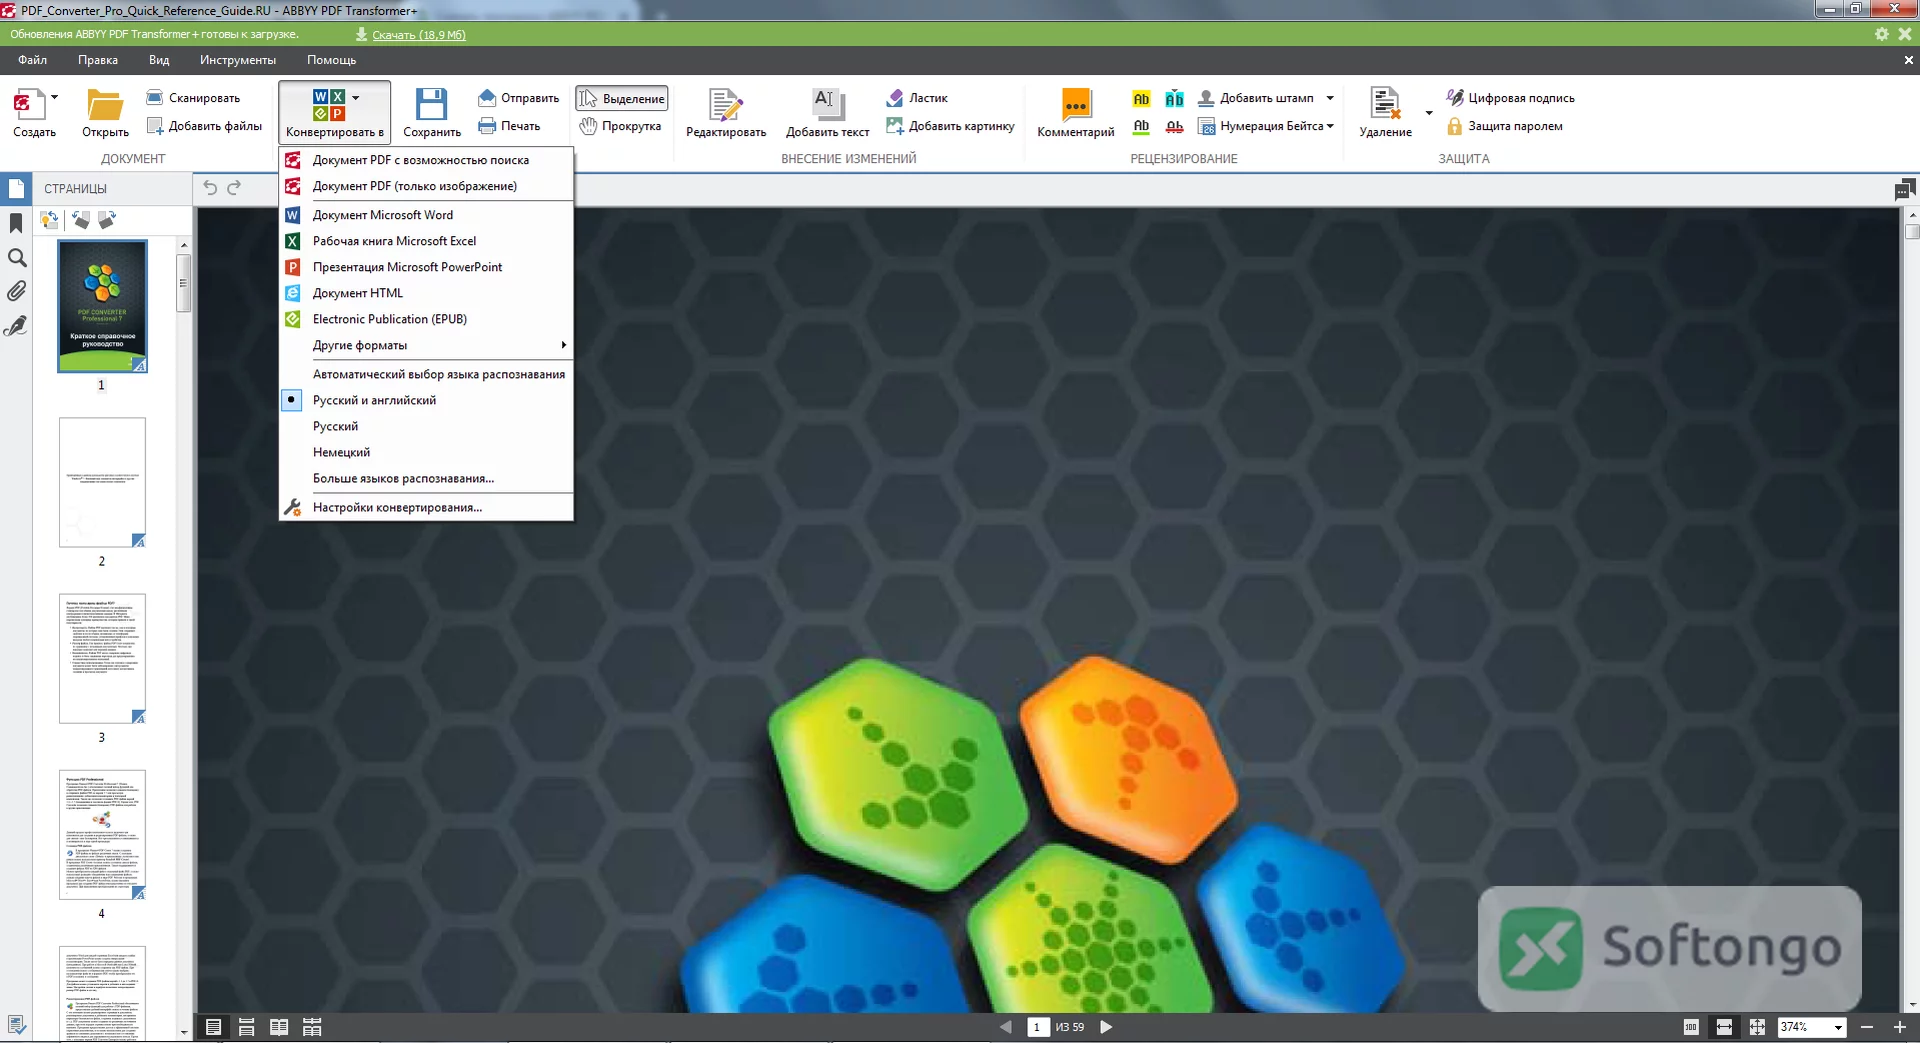Open the Comment speech bubble tool

click(x=1076, y=111)
